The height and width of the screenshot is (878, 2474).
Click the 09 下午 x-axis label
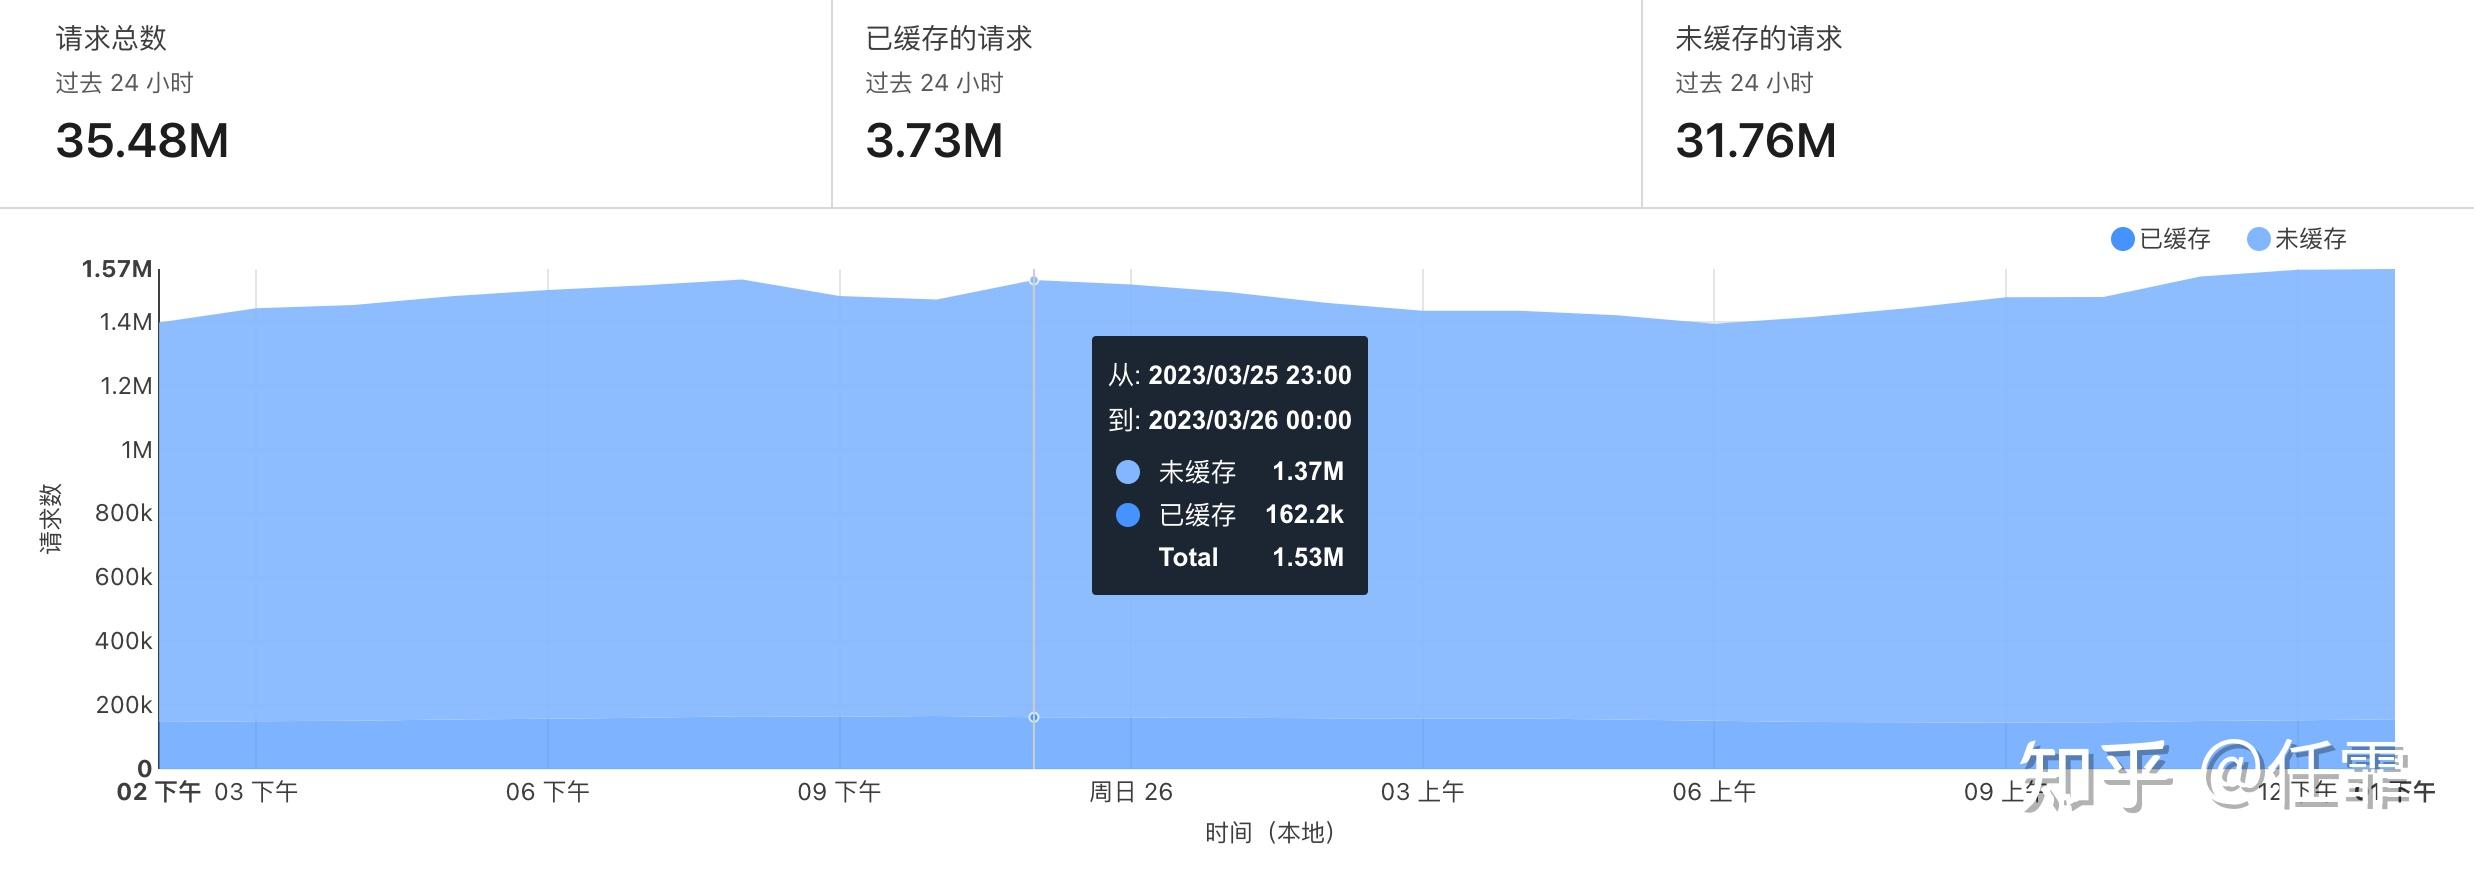tap(839, 792)
